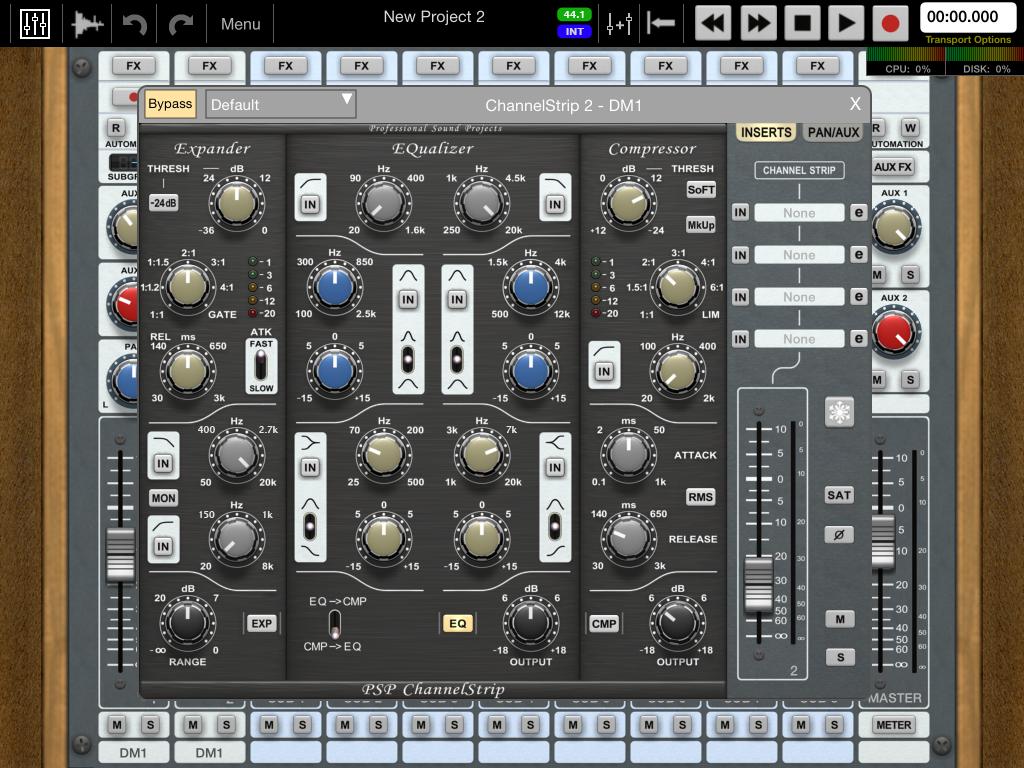This screenshot has height=768, width=1024.
Task: Click the return-to-start arrow icon
Action: coord(661,24)
